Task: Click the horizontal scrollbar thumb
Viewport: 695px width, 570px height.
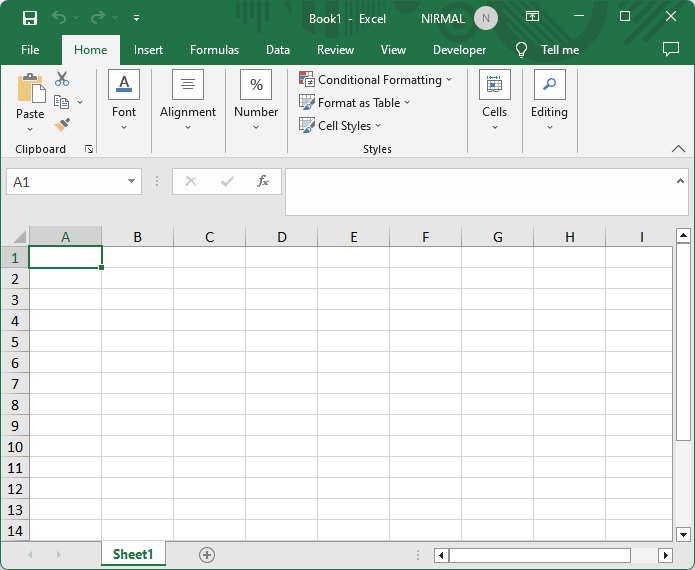Action: pyautogui.click(x=540, y=555)
